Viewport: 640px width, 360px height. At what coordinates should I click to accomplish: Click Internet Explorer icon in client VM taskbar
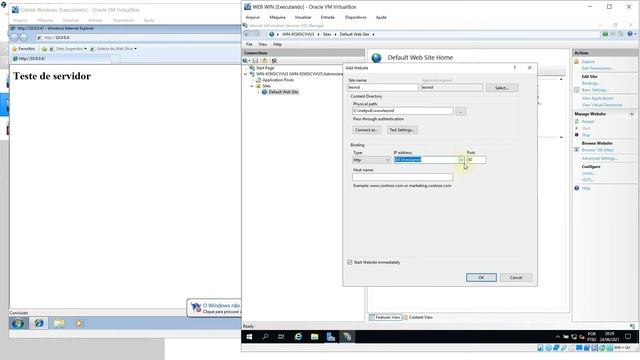39,323
